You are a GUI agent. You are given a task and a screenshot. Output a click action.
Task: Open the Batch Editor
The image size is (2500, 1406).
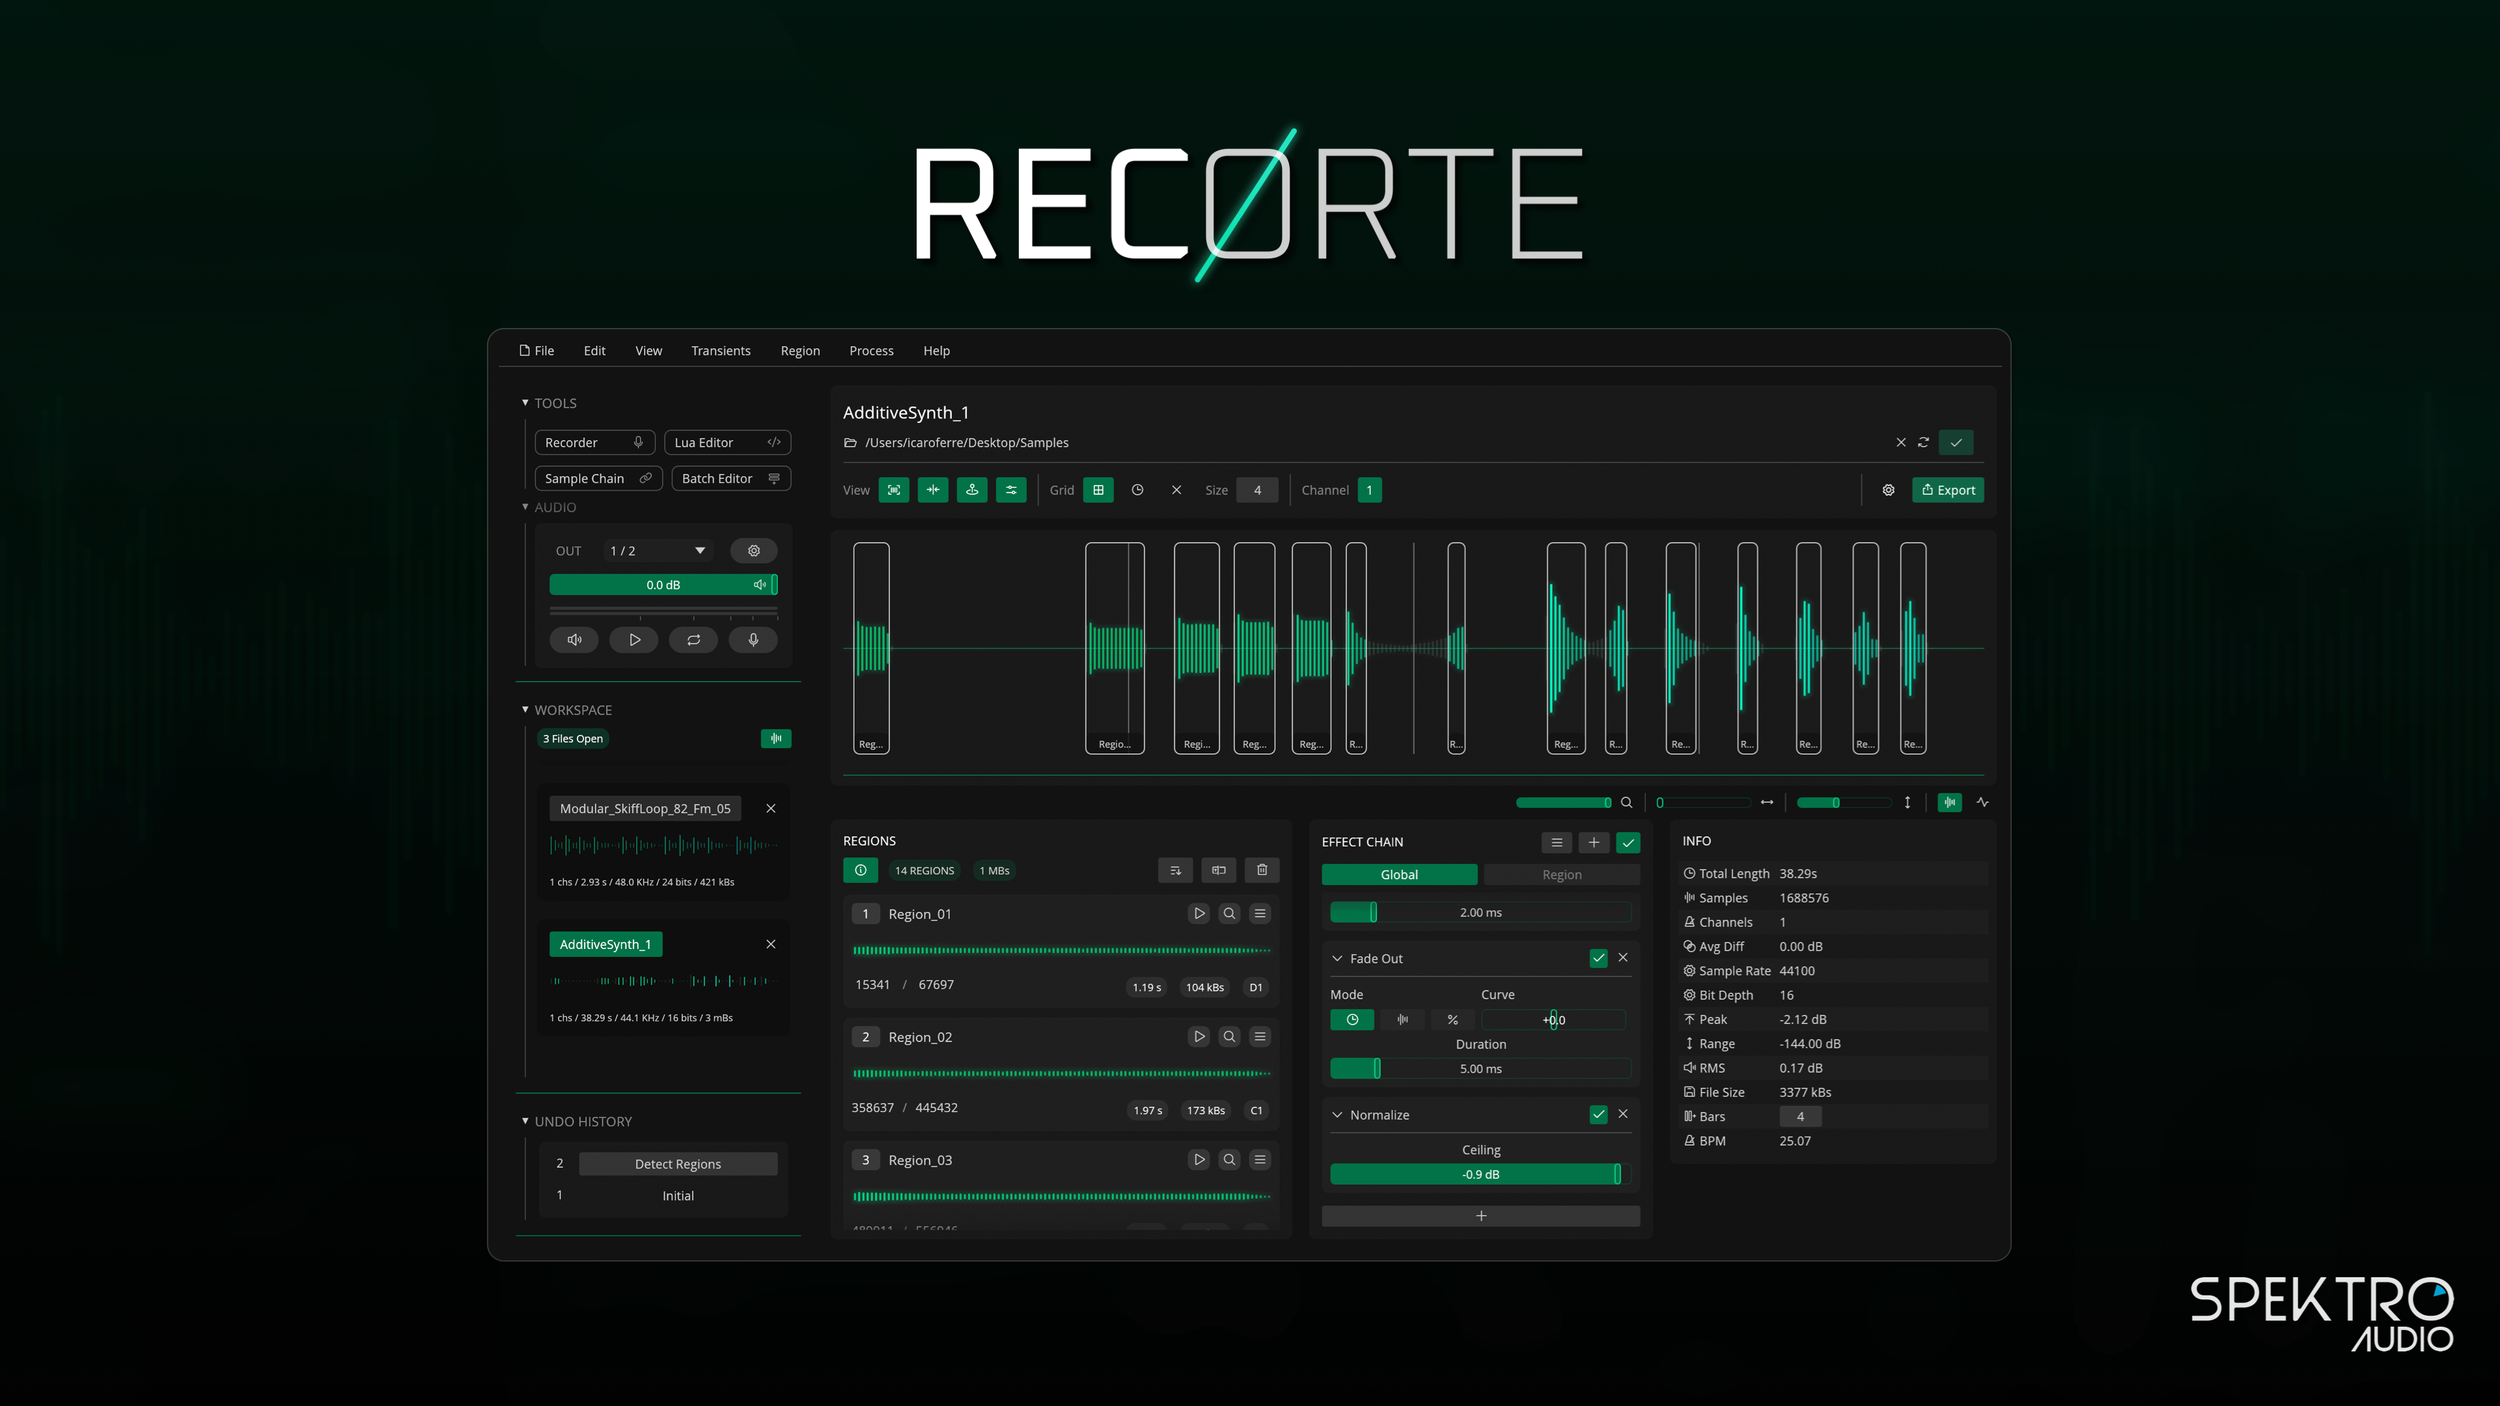coord(731,478)
